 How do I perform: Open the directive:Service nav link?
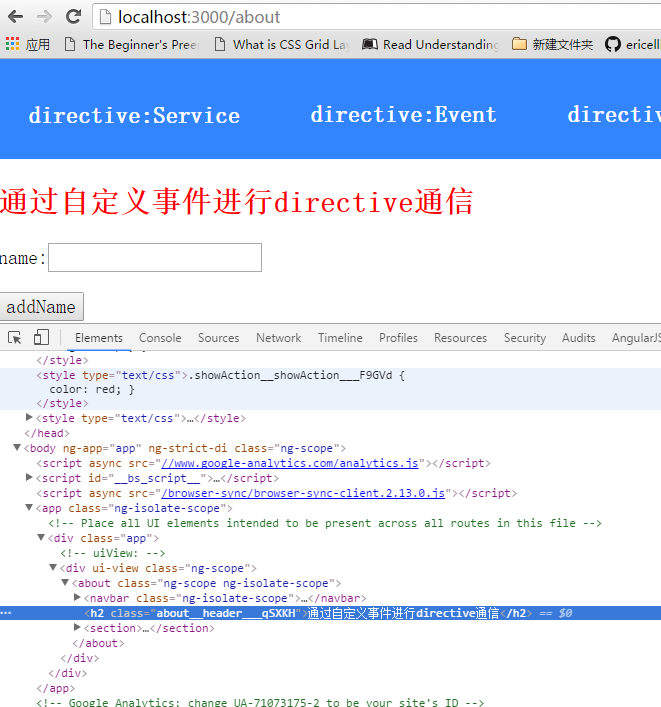click(134, 115)
